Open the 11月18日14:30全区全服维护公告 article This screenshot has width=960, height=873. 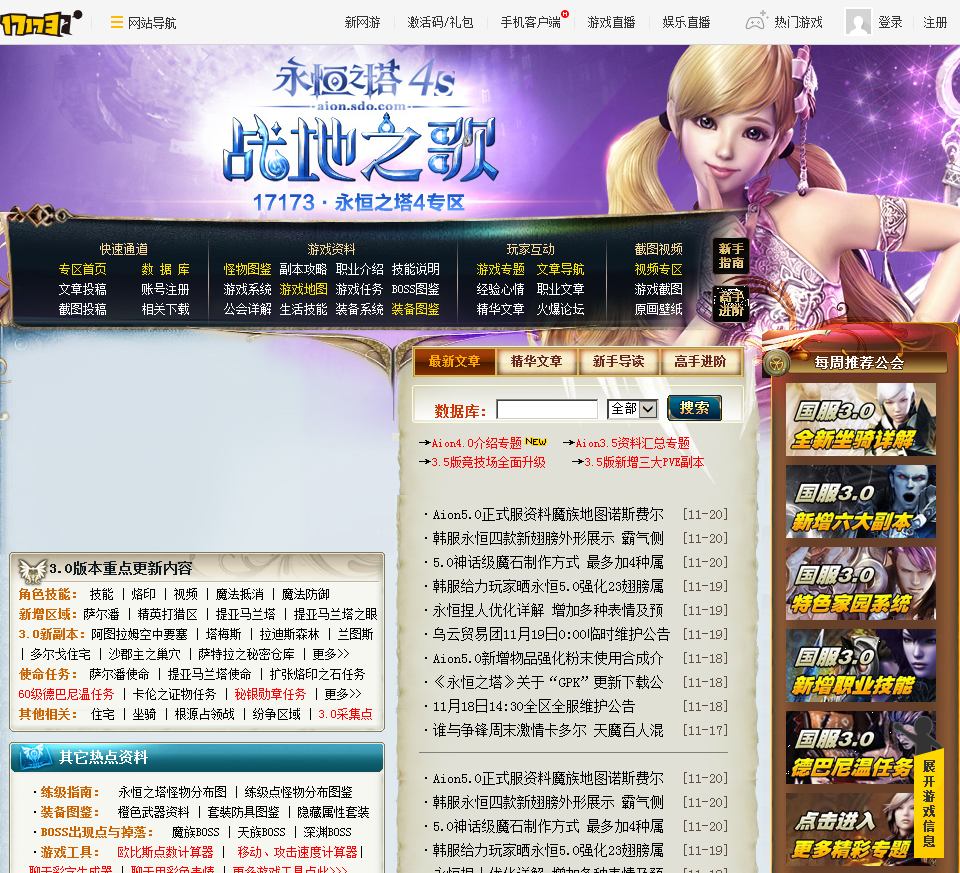(x=534, y=706)
